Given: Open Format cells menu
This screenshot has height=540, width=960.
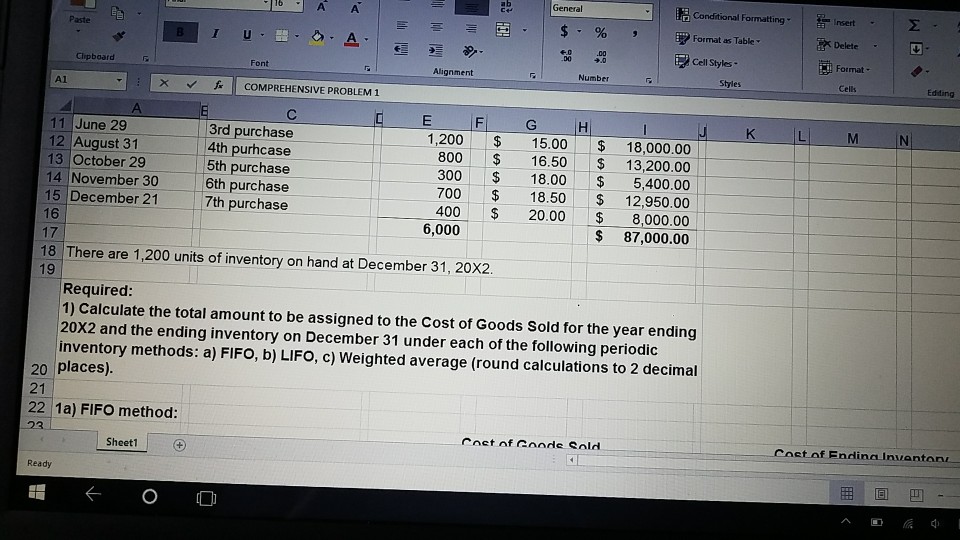Looking at the screenshot, I should [844, 69].
